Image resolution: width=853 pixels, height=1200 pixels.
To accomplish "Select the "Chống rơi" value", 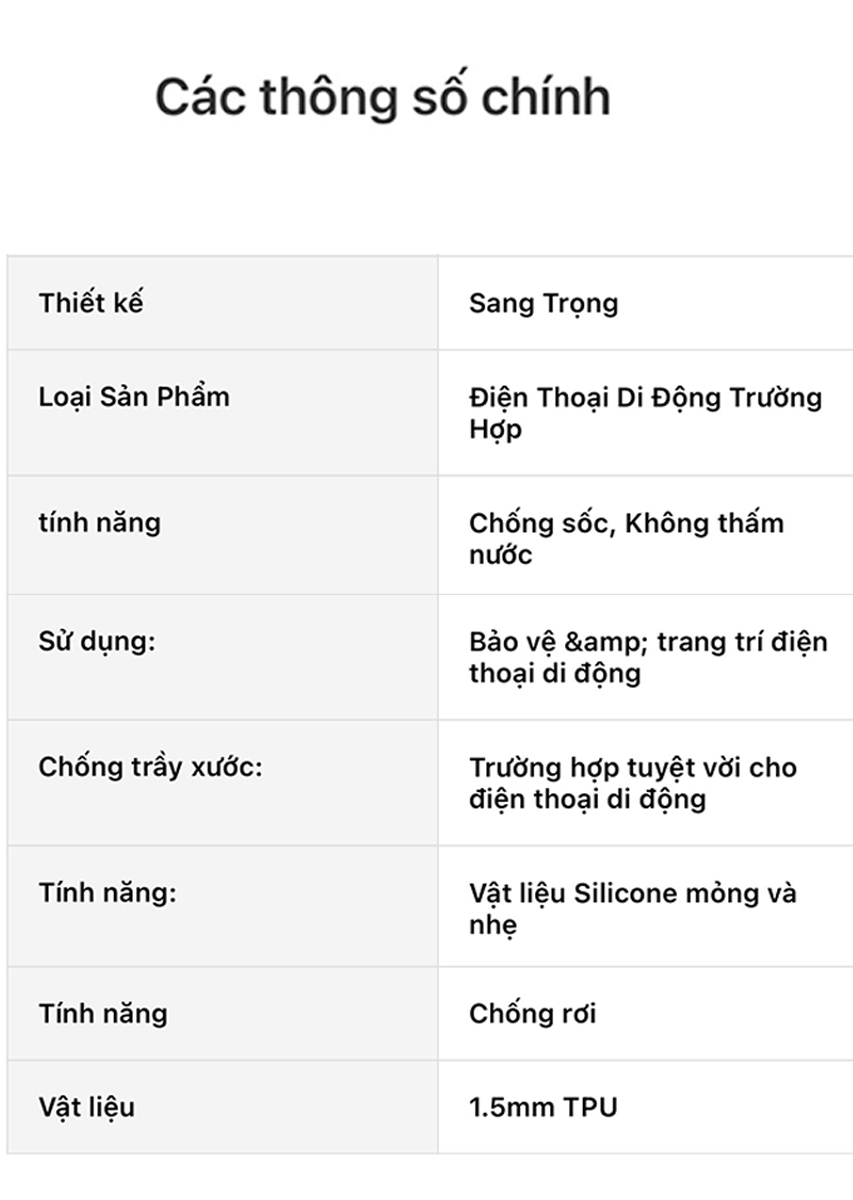I will point(532,1013).
